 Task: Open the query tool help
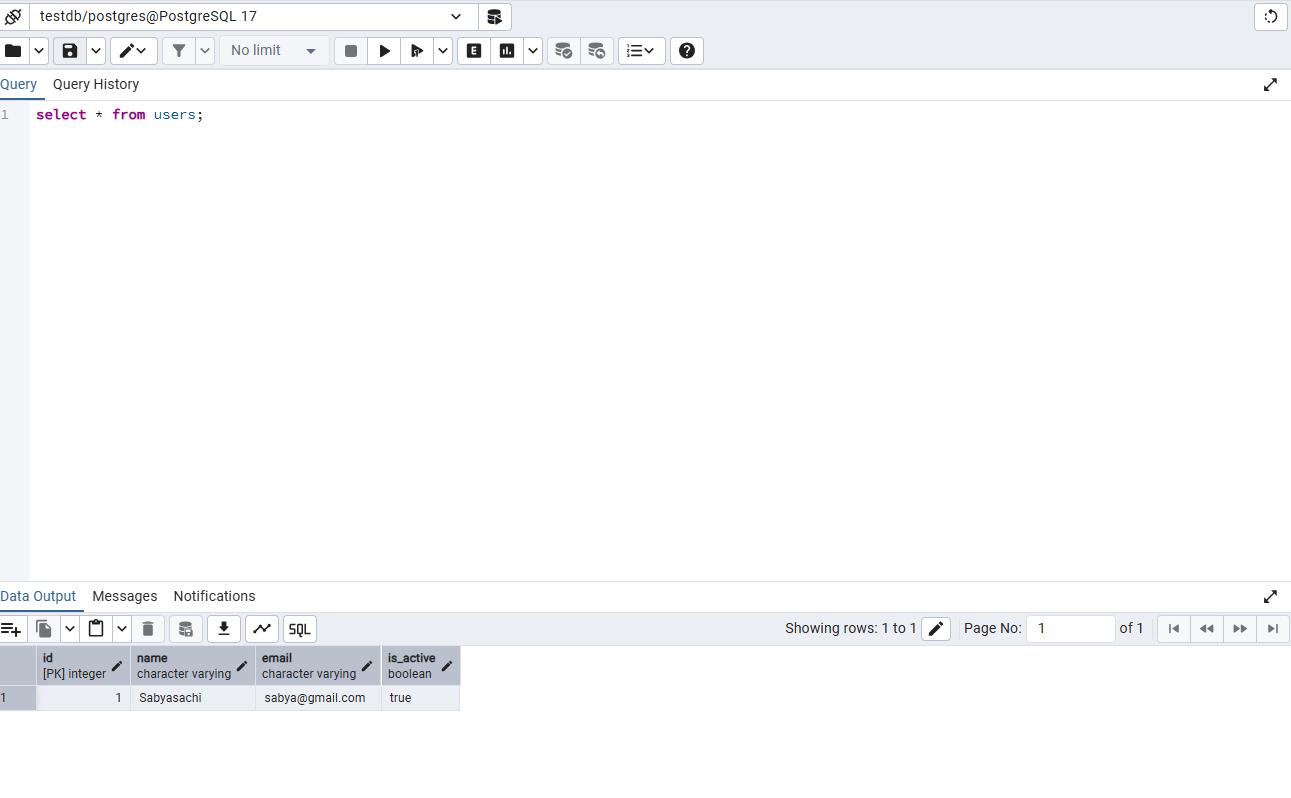click(x=687, y=51)
